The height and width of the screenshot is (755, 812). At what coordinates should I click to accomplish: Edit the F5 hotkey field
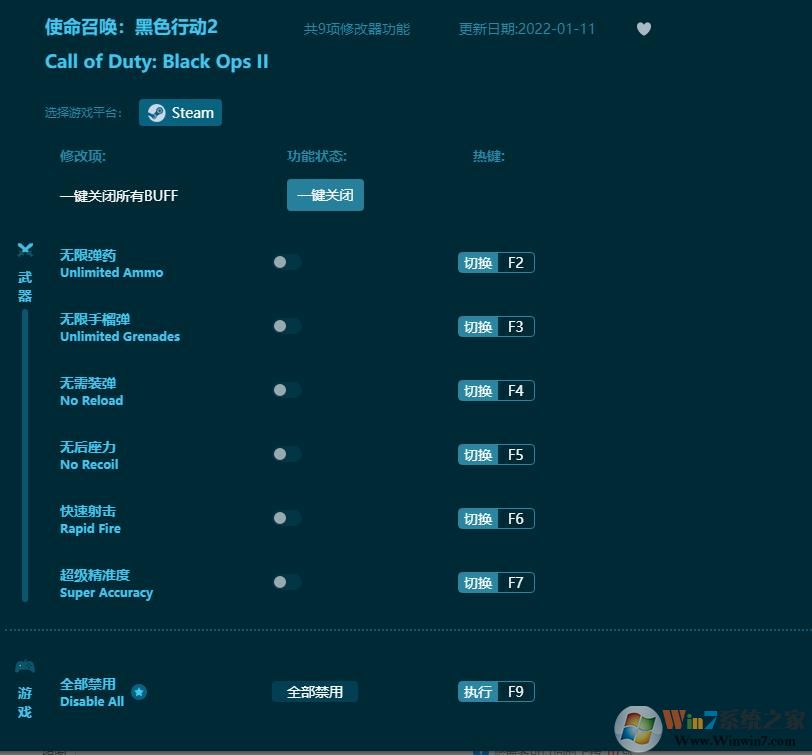516,455
